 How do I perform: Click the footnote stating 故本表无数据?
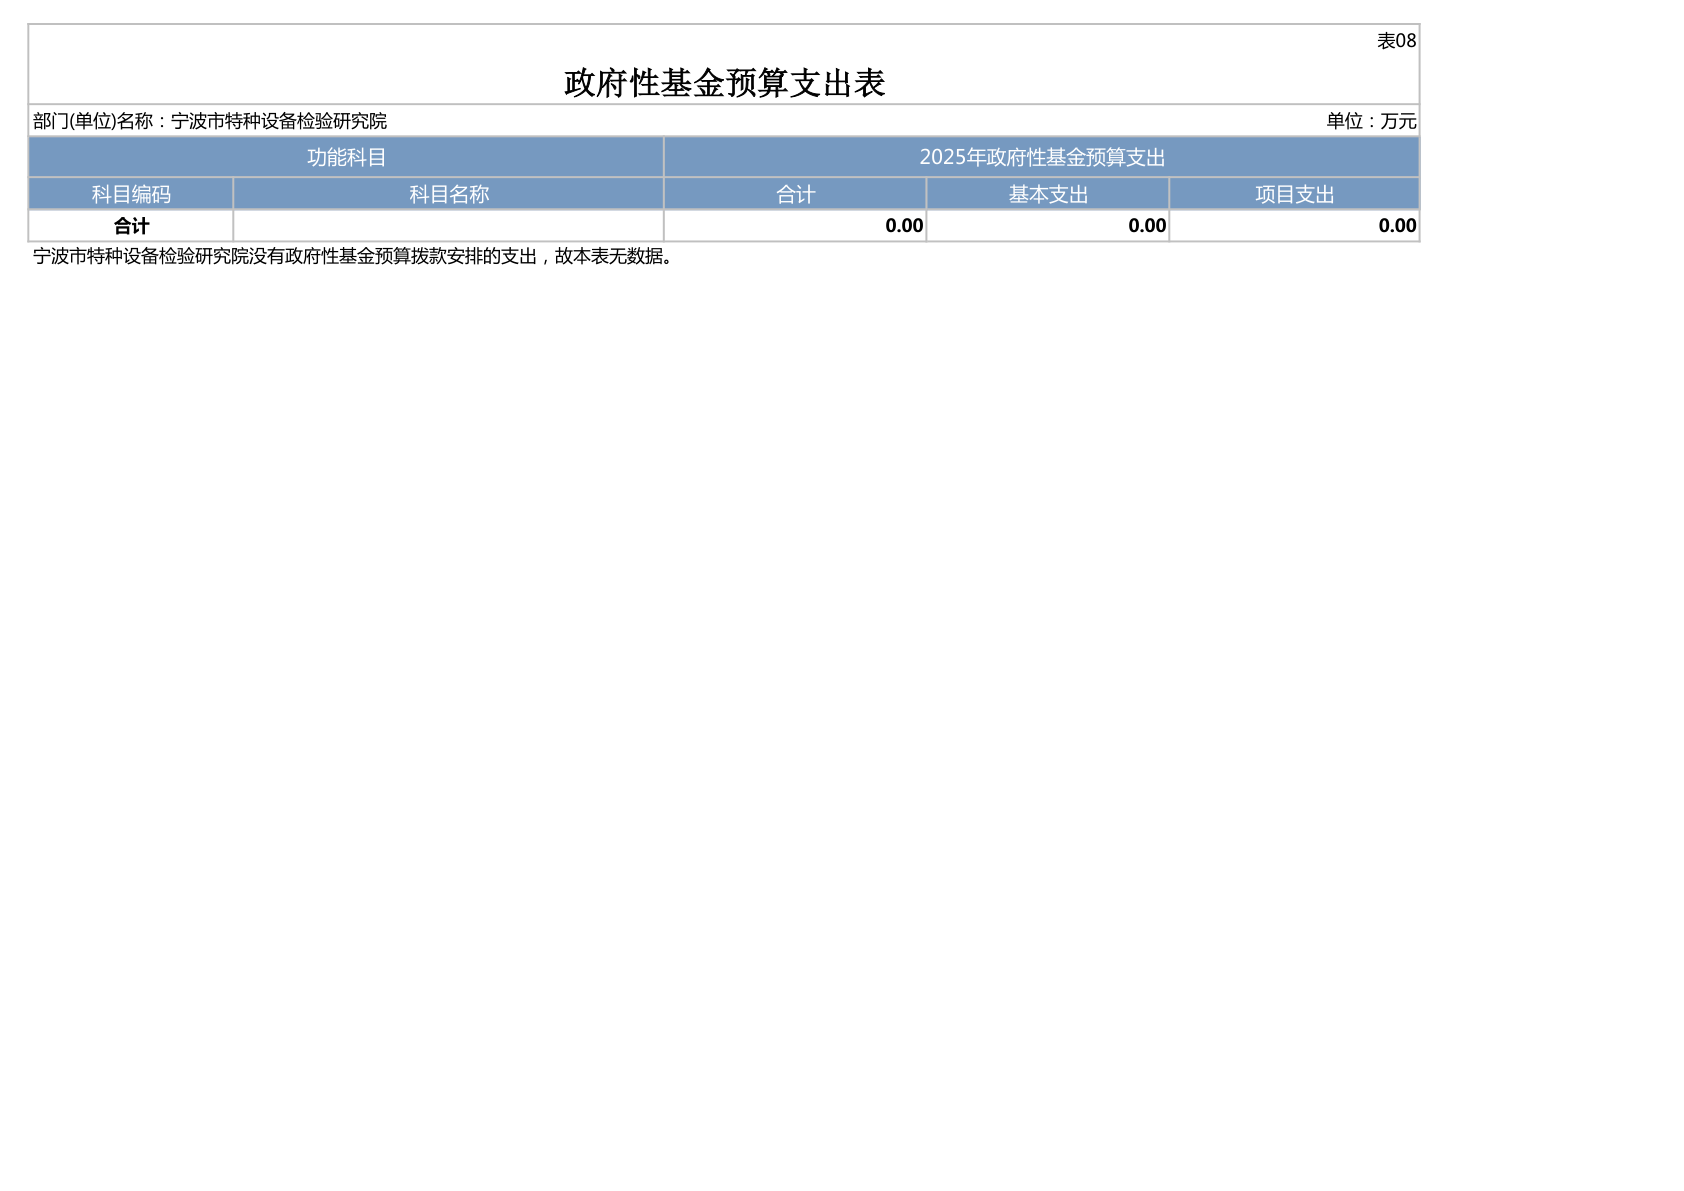(x=356, y=256)
